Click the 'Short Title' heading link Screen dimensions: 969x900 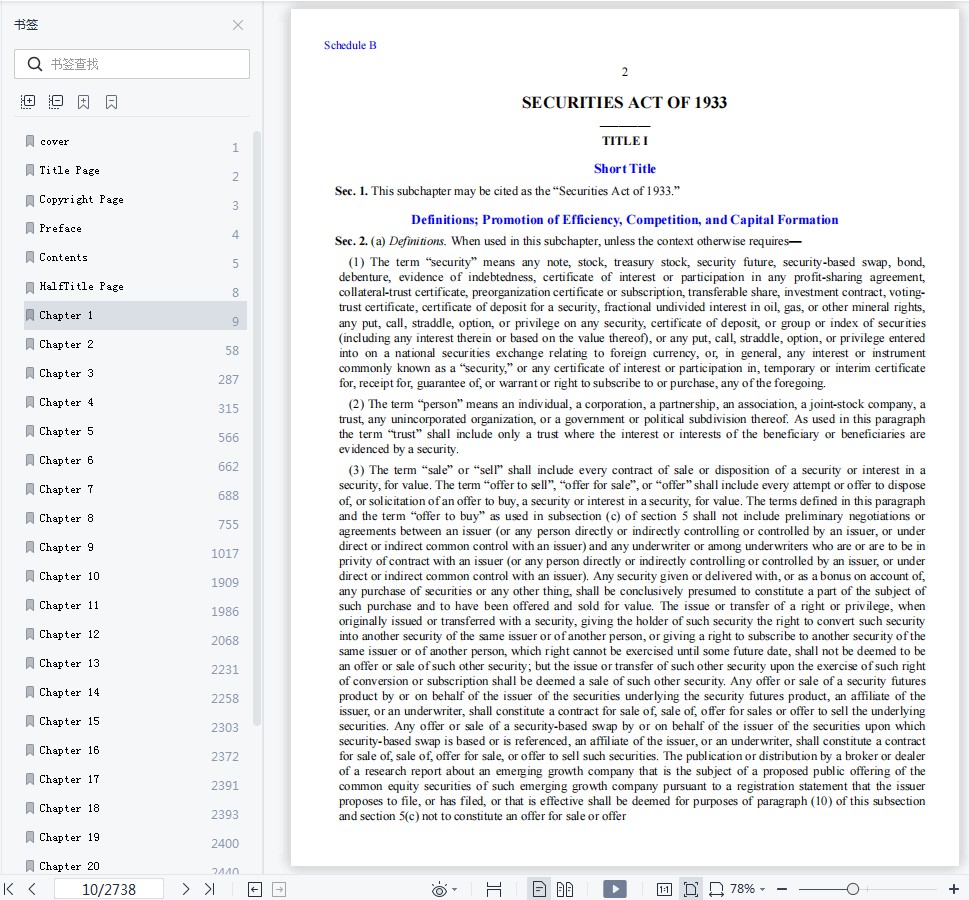[x=625, y=169]
